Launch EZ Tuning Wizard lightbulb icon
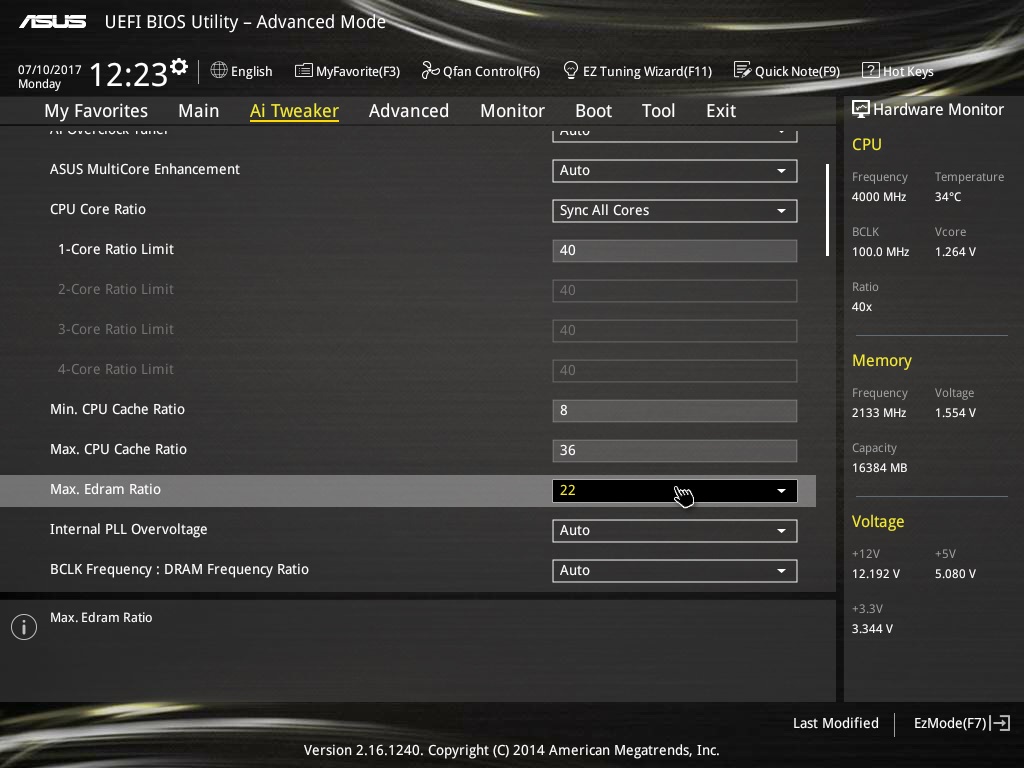Viewport: 1024px width, 768px height. [x=570, y=70]
